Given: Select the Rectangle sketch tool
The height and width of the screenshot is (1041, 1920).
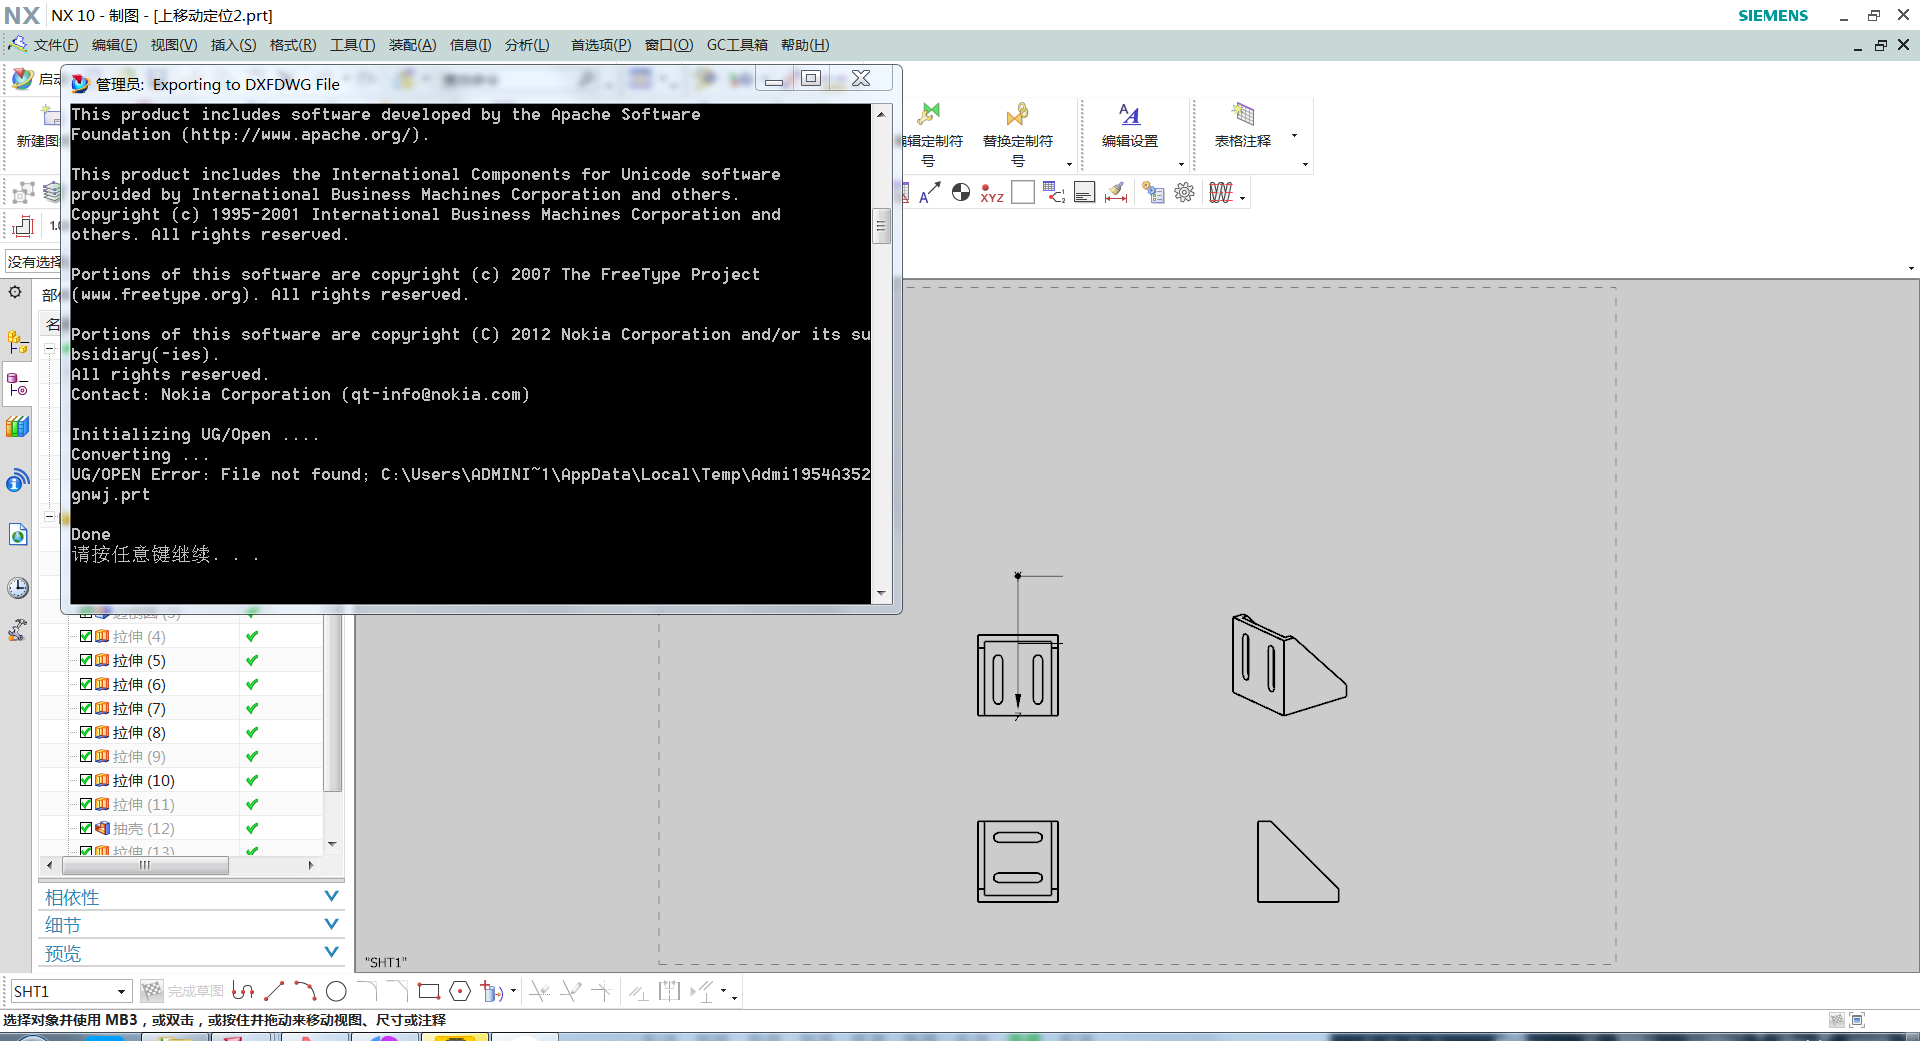Looking at the screenshot, I should [x=429, y=991].
